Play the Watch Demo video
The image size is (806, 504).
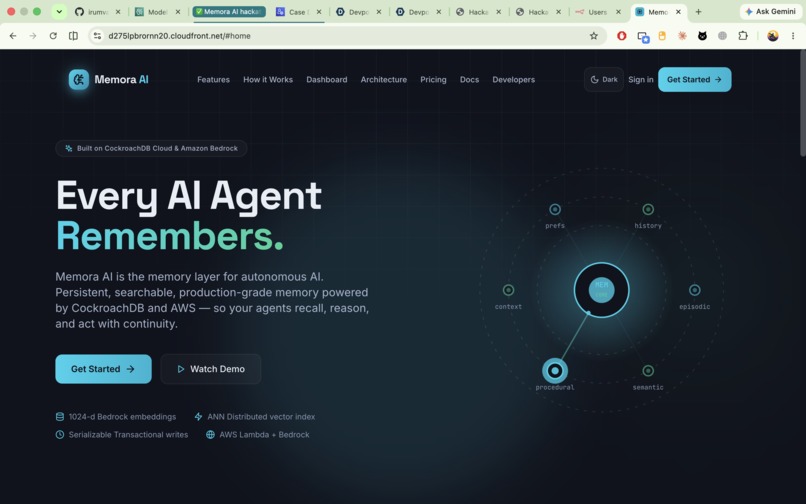point(211,369)
